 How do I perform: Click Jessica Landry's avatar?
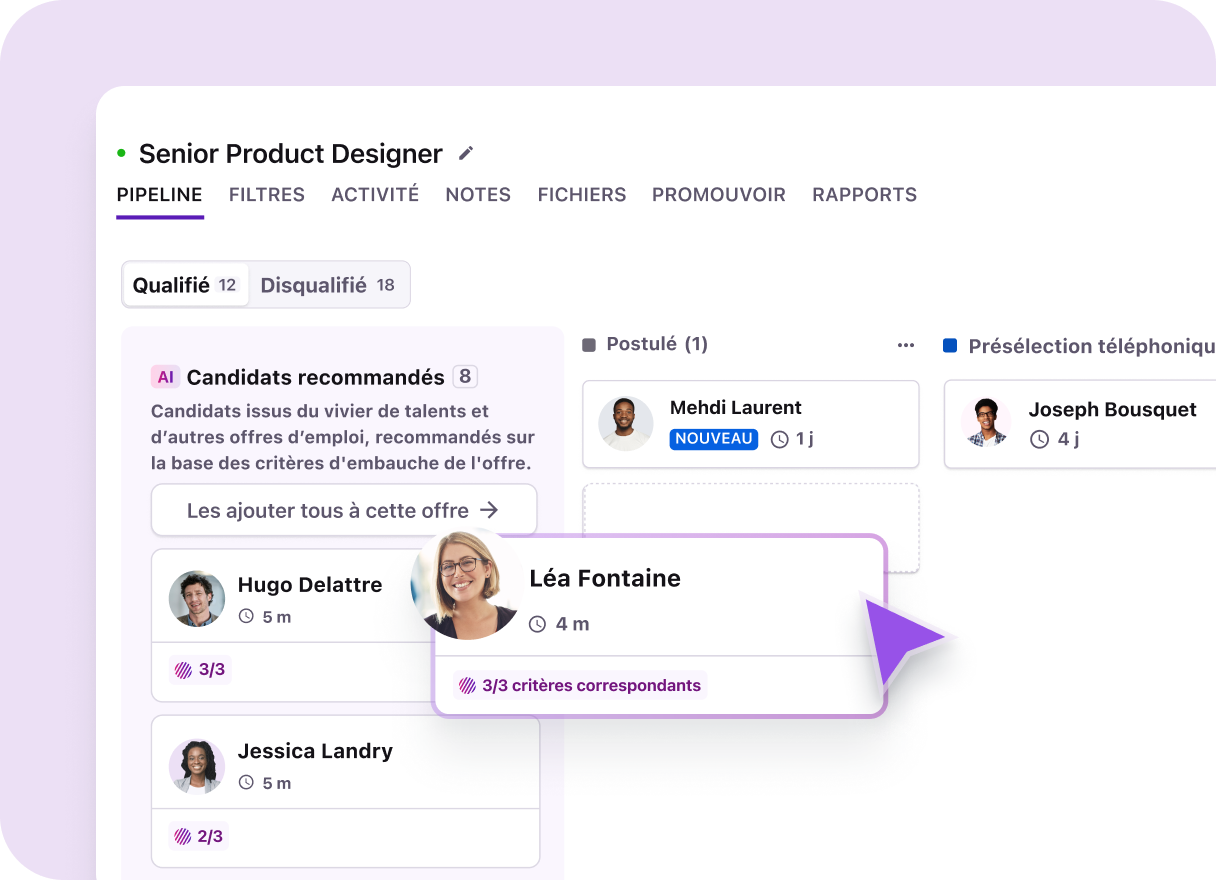click(x=197, y=766)
